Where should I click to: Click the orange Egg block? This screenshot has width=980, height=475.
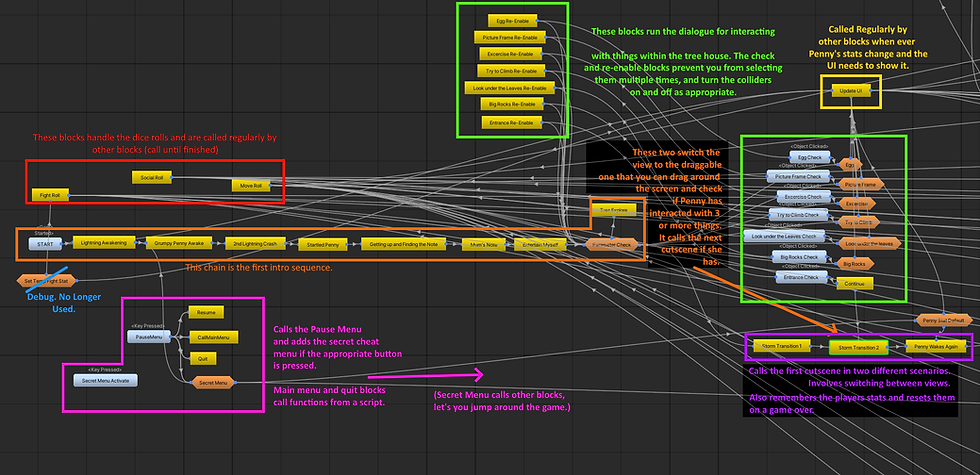(x=850, y=164)
